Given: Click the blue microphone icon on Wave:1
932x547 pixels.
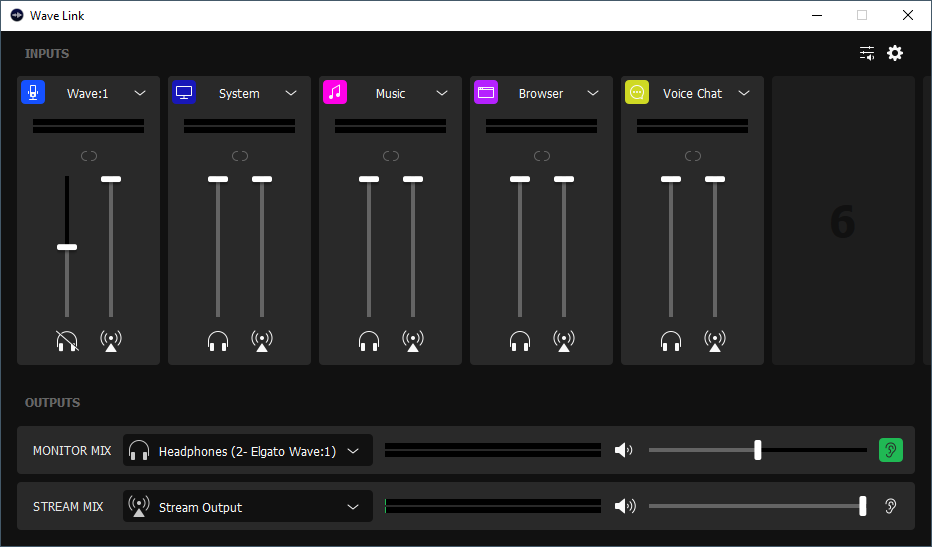Looking at the screenshot, I should coord(33,93).
